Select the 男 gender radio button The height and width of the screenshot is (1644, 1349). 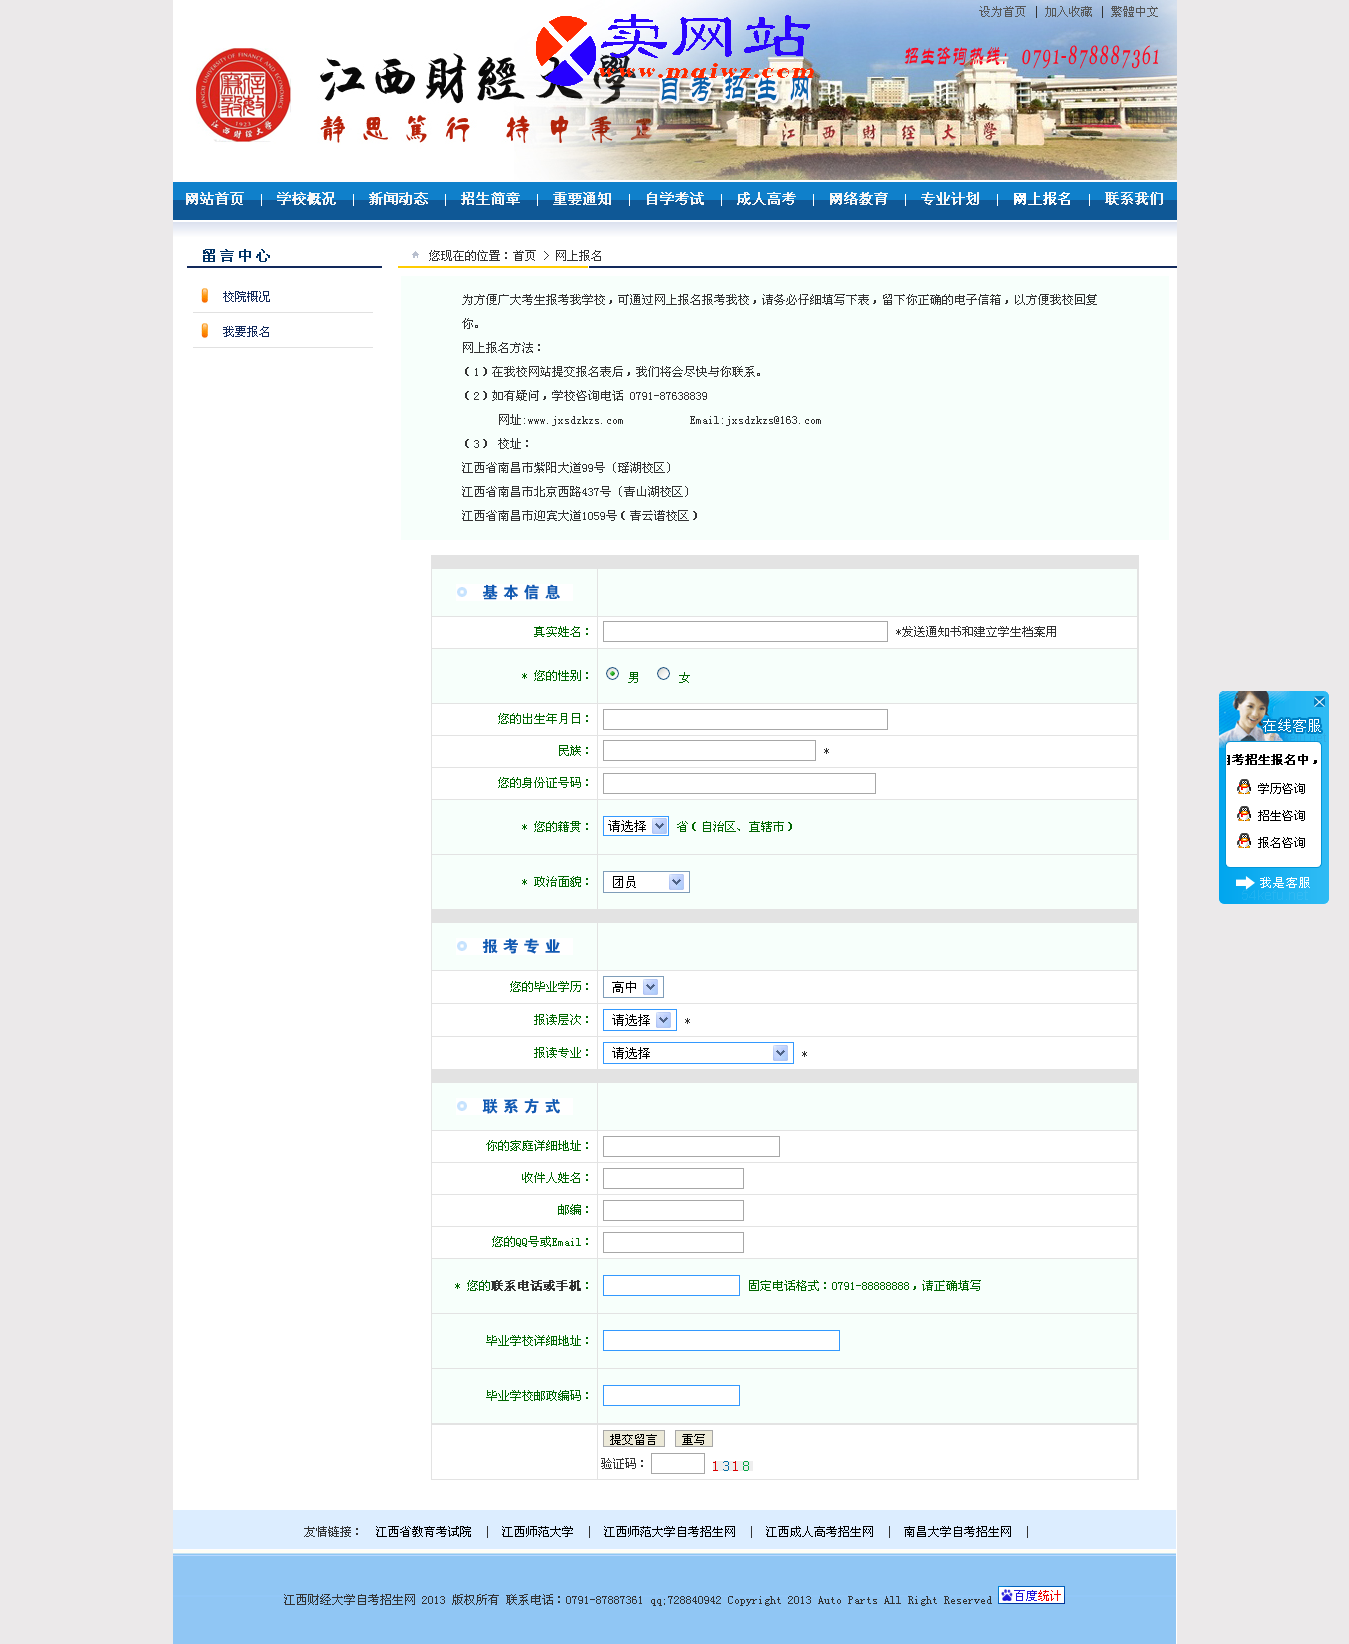613,674
